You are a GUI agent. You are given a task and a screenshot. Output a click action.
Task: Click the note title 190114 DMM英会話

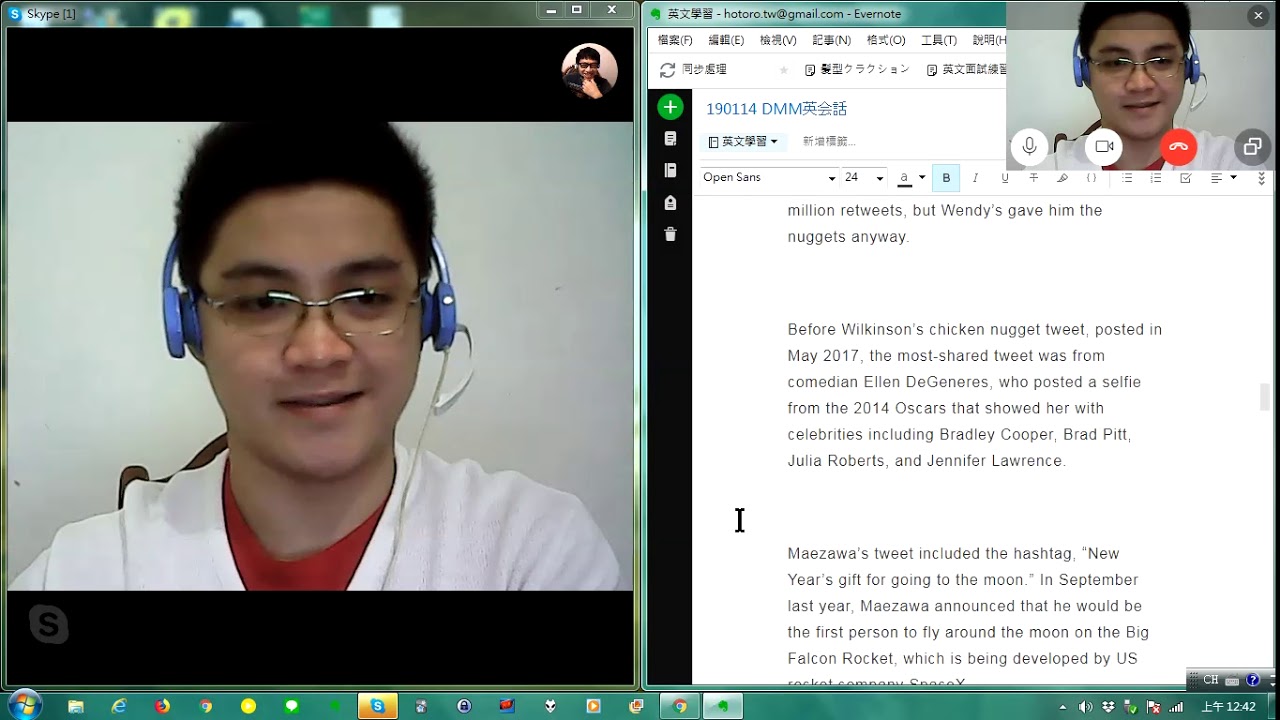pos(776,109)
